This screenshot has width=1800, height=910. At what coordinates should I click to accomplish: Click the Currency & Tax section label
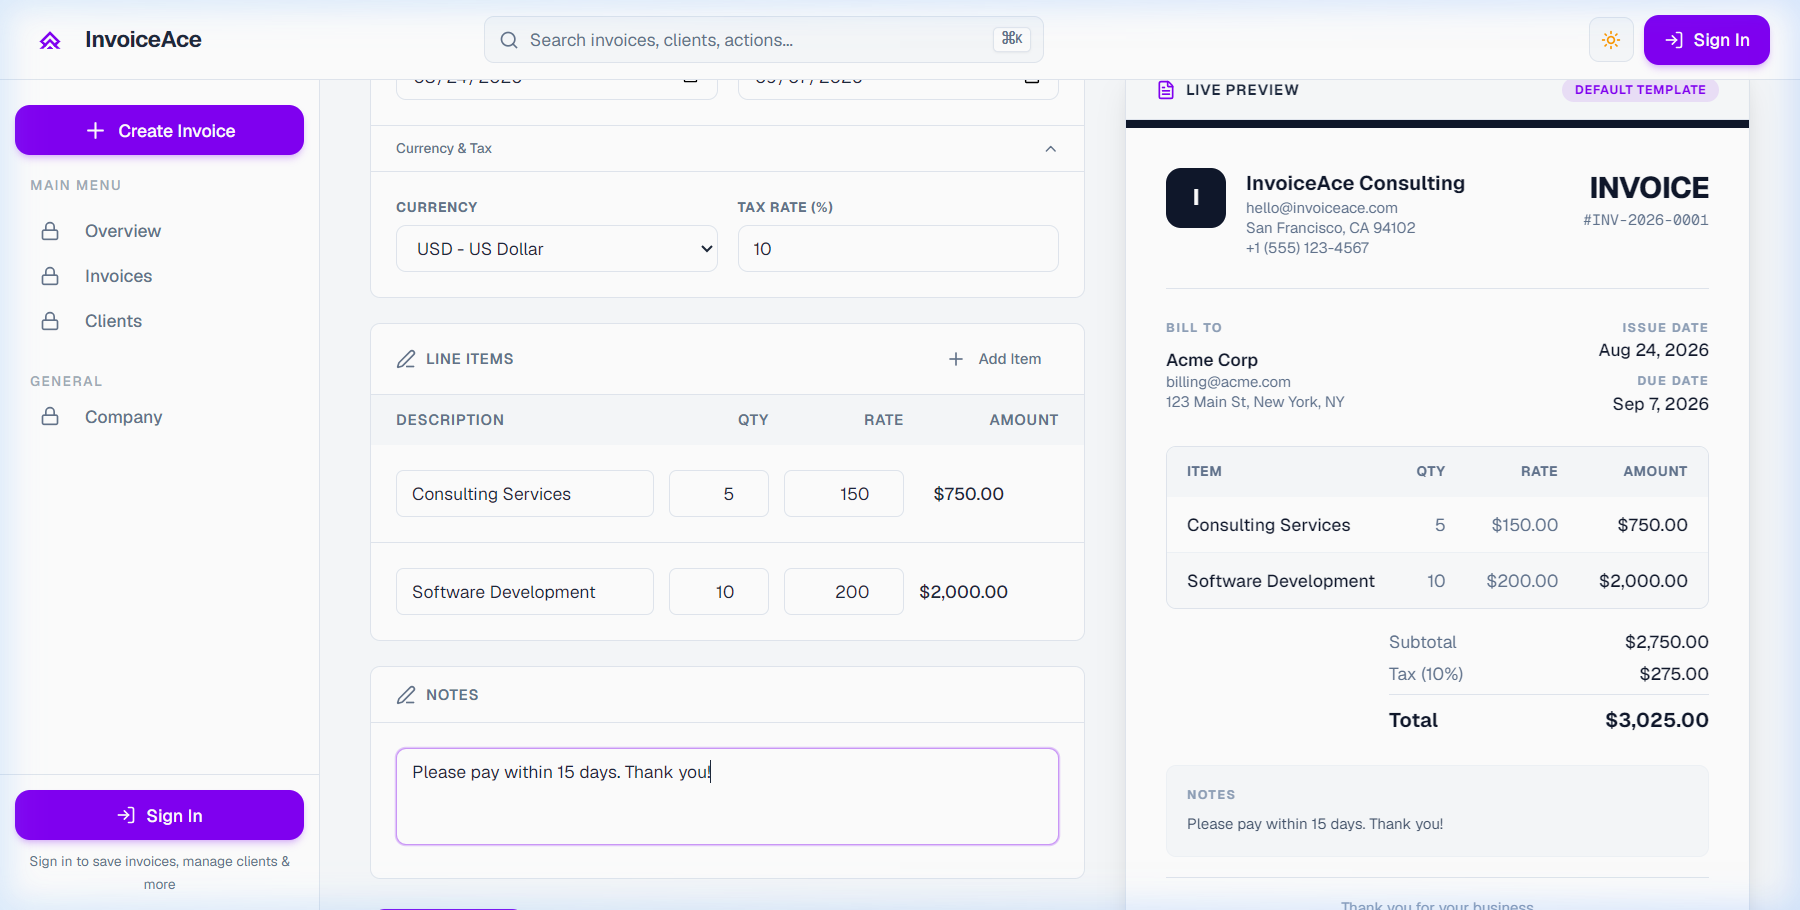click(444, 148)
